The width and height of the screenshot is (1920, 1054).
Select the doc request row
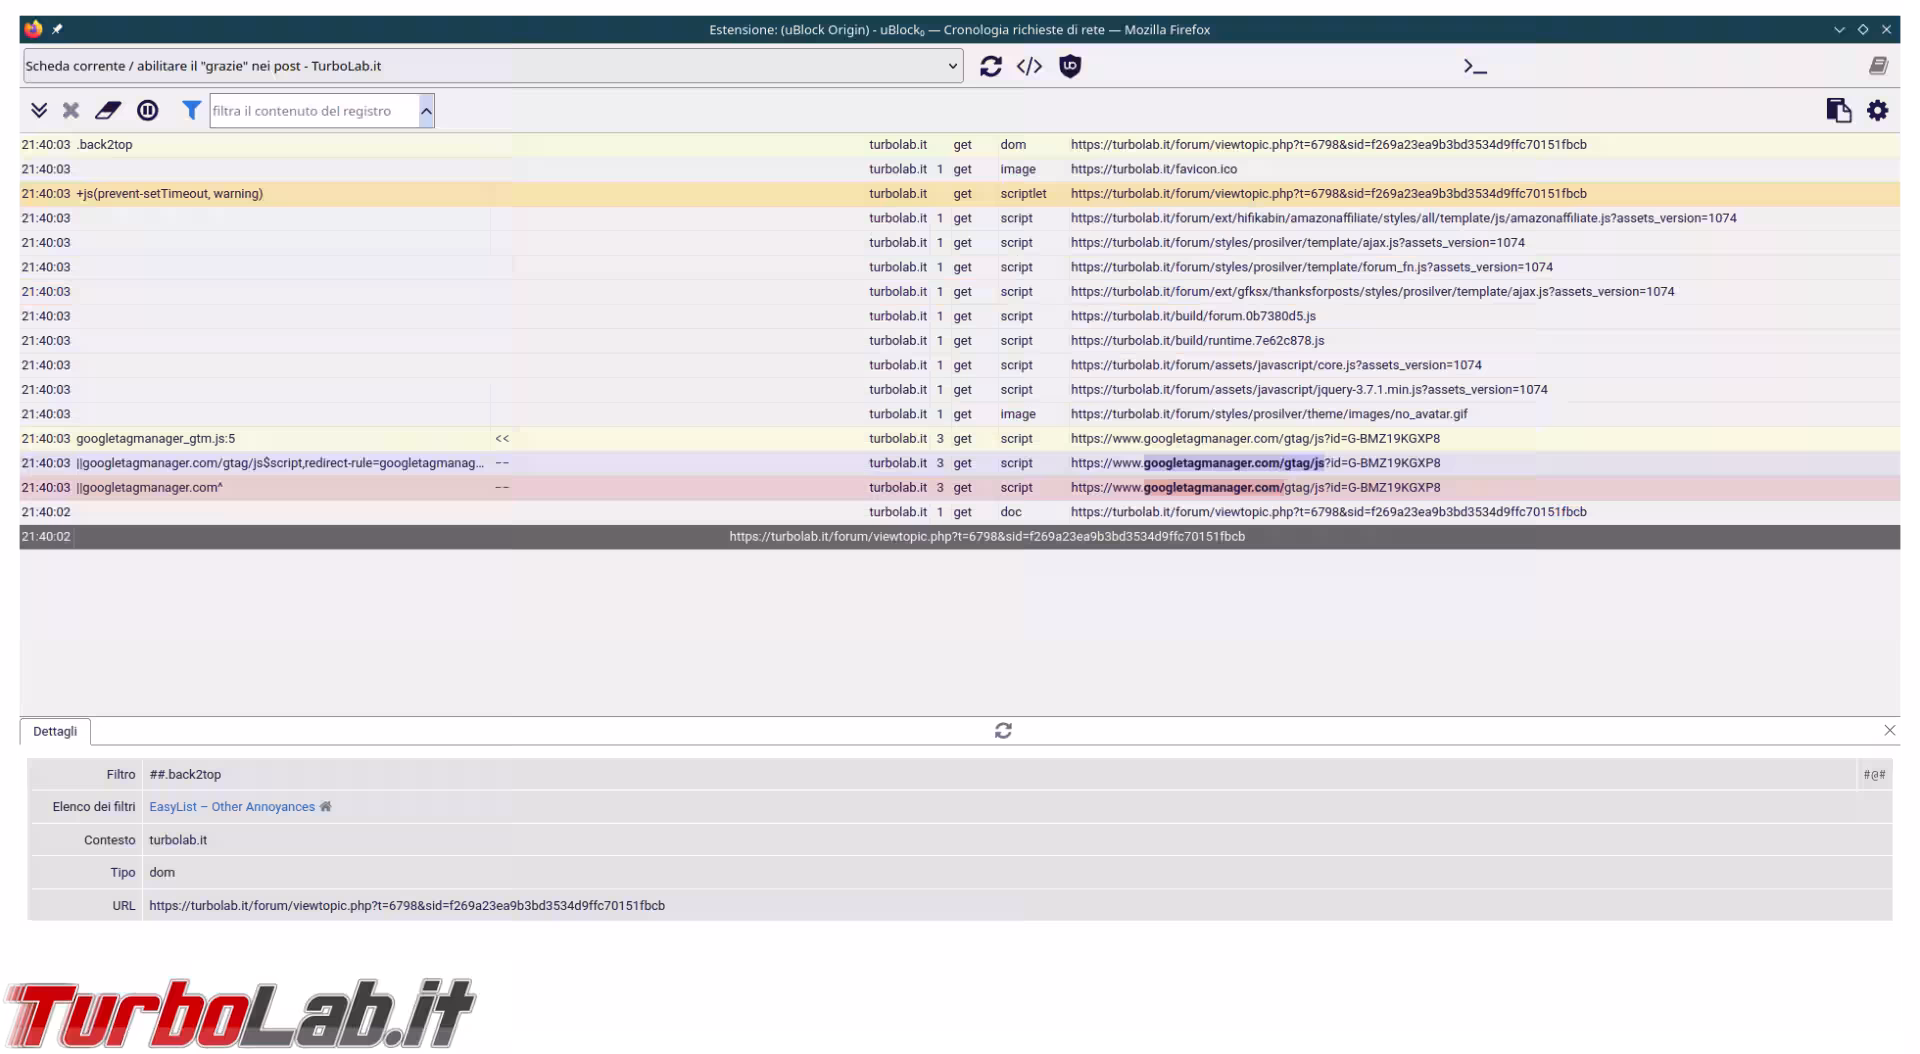[960, 512]
